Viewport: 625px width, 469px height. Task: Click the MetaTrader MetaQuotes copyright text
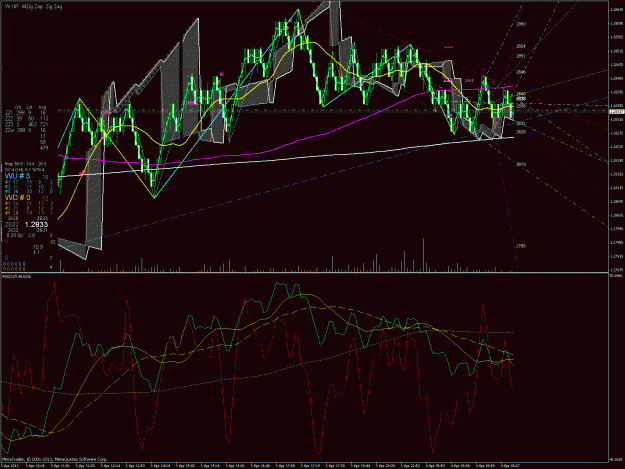click(x=55, y=459)
